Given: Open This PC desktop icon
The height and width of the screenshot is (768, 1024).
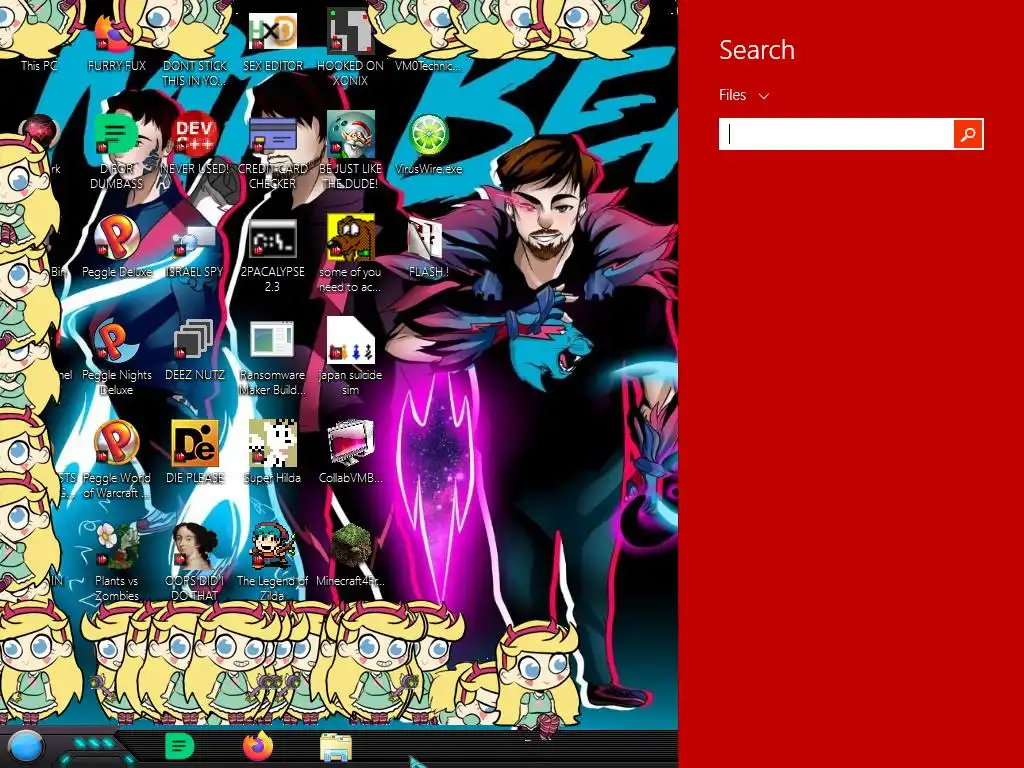Looking at the screenshot, I should 38,65.
